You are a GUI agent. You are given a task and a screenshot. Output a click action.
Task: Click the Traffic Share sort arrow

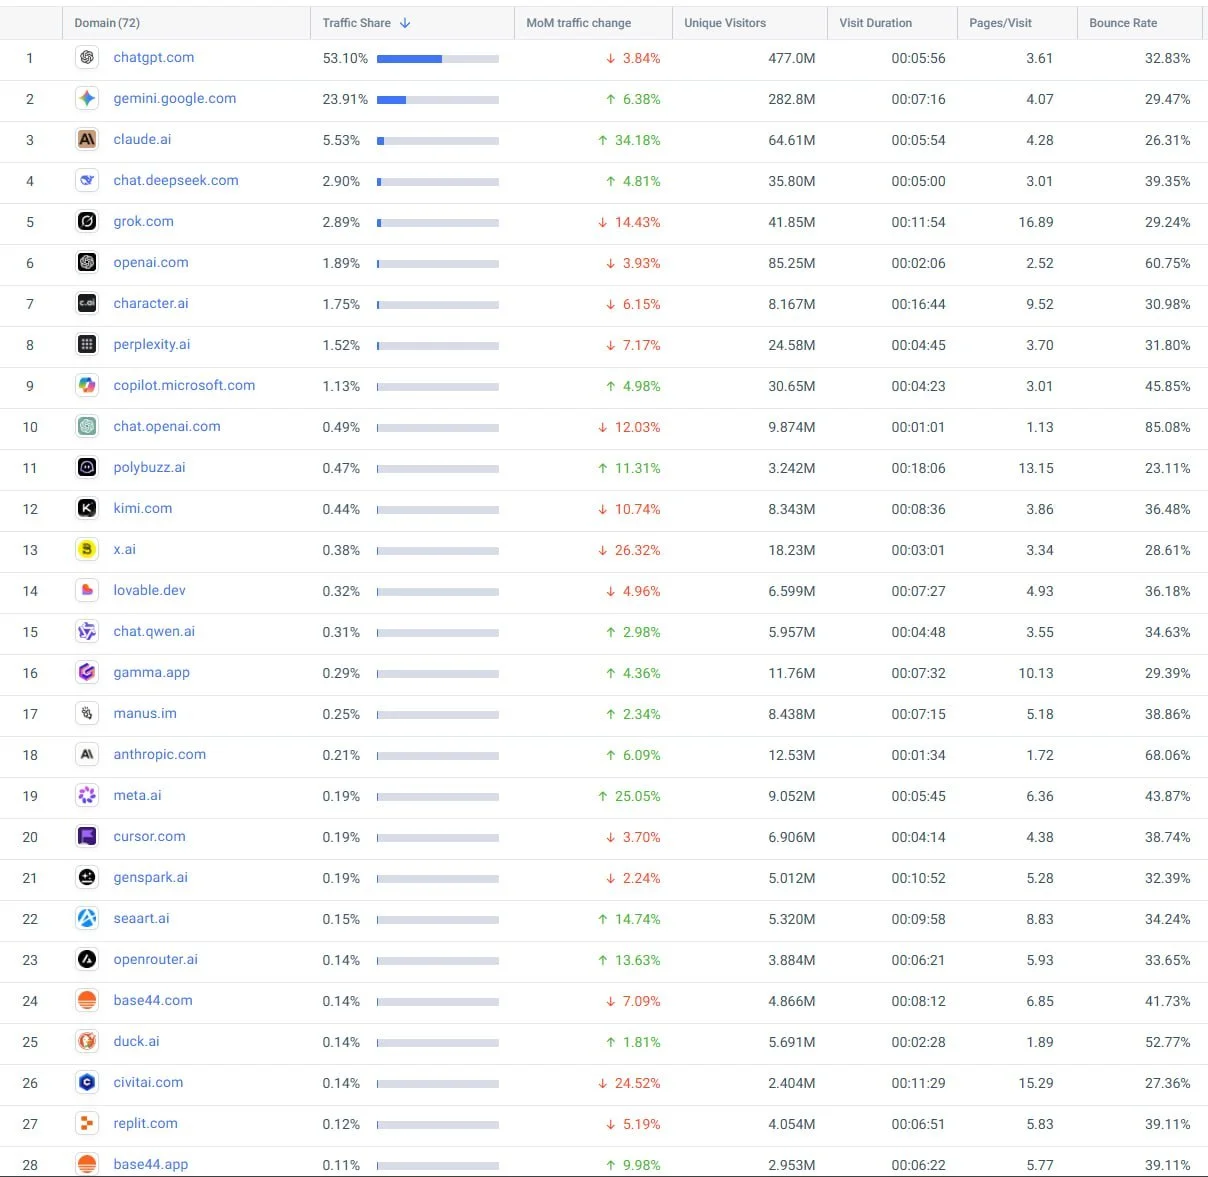coord(405,23)
